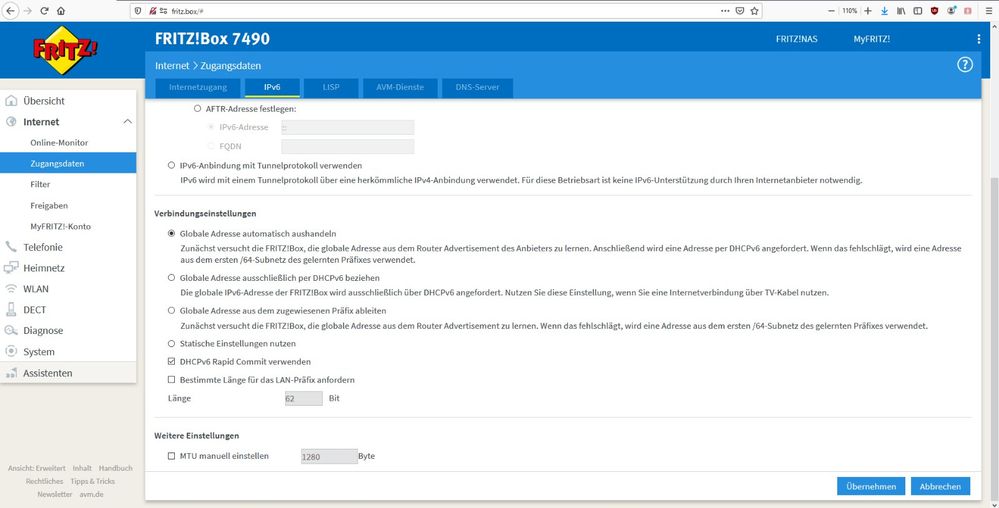Viewport: 999px width, 508px height.
Task: Zoom out with the minus icon
Action: pos(831,11)
